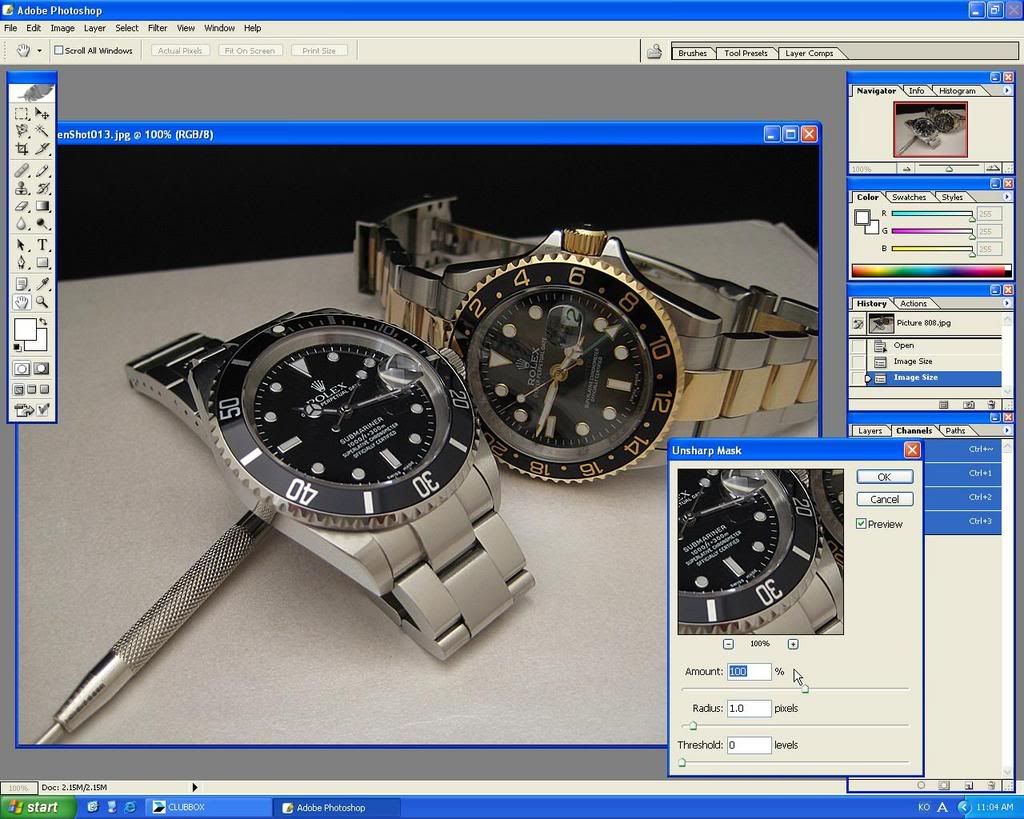Select the Rectangular Marquee tool

[22, 114]
